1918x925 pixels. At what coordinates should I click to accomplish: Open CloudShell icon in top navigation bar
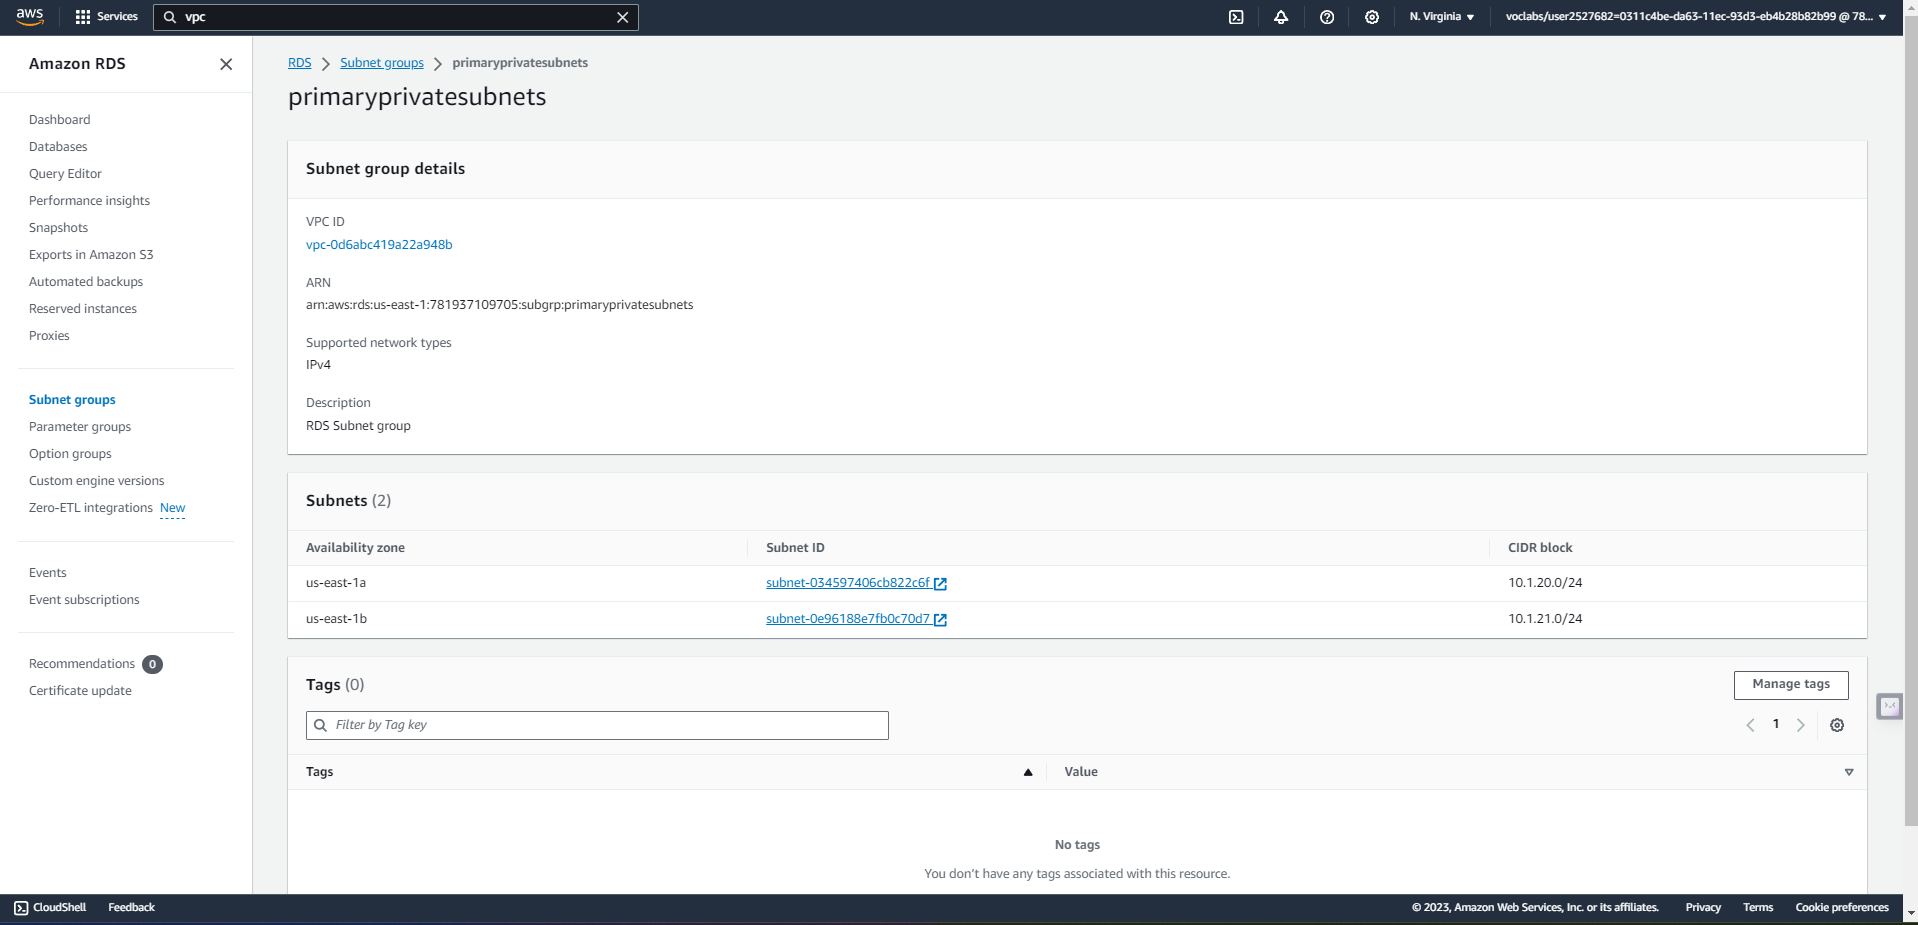click(1236, 17)
